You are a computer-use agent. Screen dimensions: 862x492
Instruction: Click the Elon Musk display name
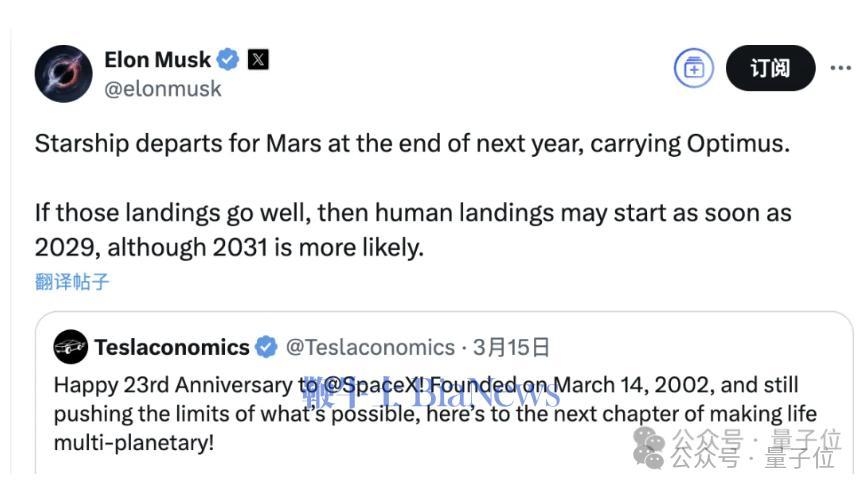tap(157, 59)
